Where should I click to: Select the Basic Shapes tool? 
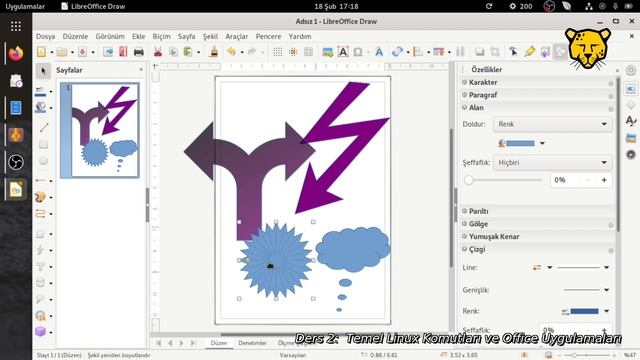[x=40, y=234]
